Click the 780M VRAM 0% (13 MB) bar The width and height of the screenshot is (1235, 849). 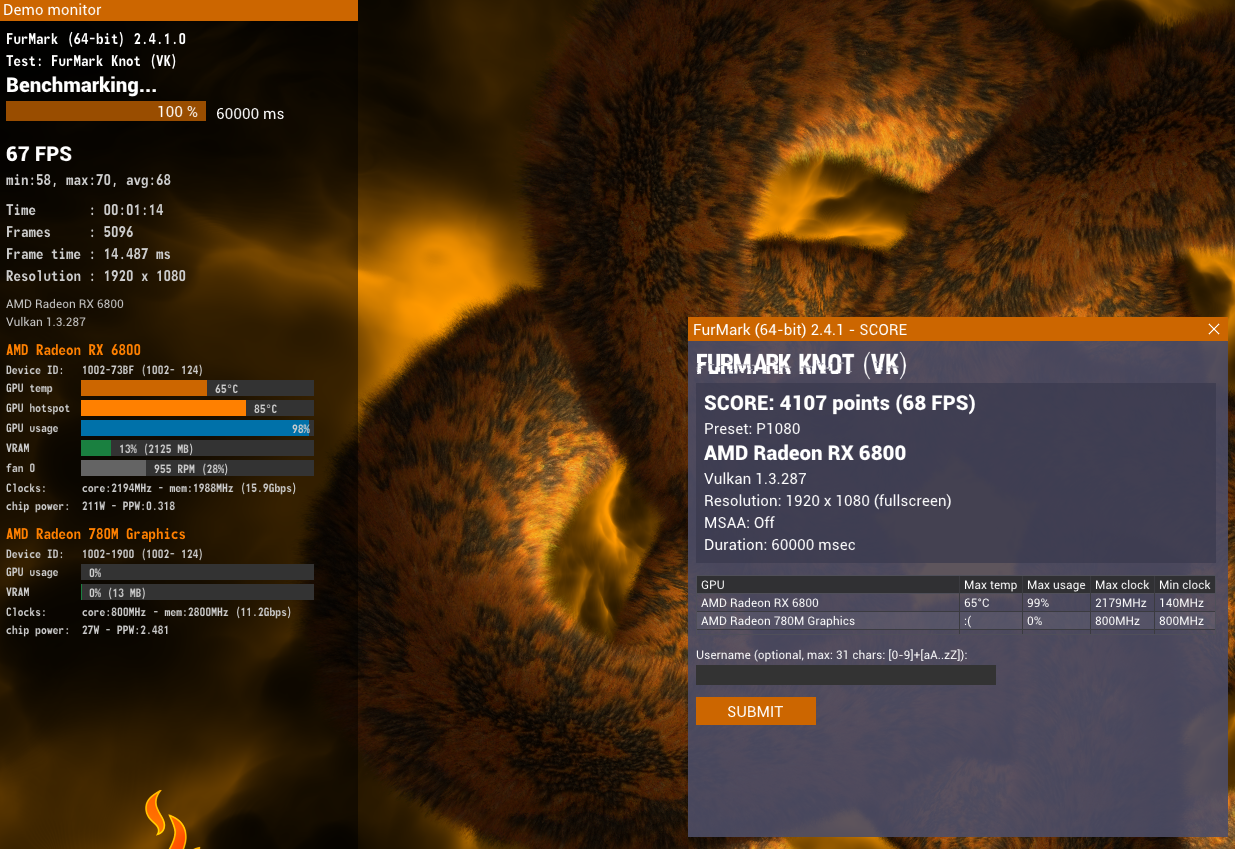click(x=197, y=592)
